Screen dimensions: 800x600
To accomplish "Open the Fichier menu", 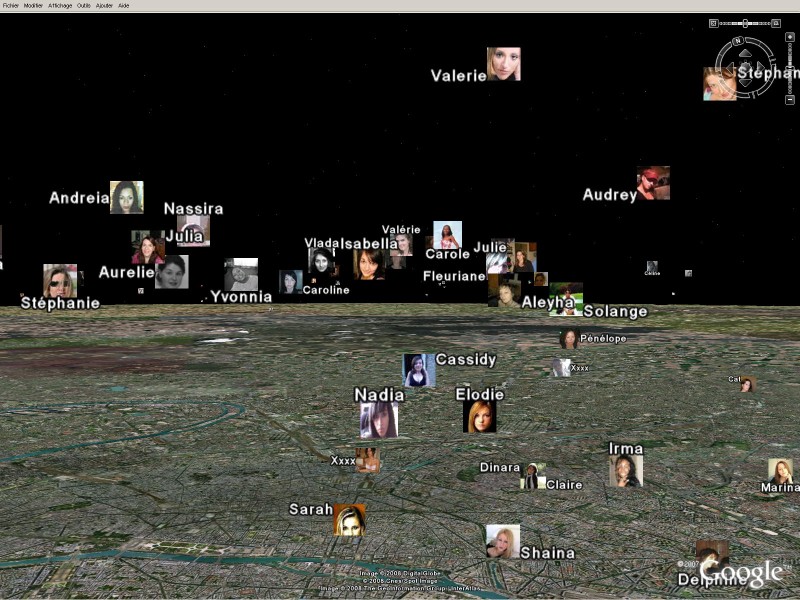I will point(11,5).
